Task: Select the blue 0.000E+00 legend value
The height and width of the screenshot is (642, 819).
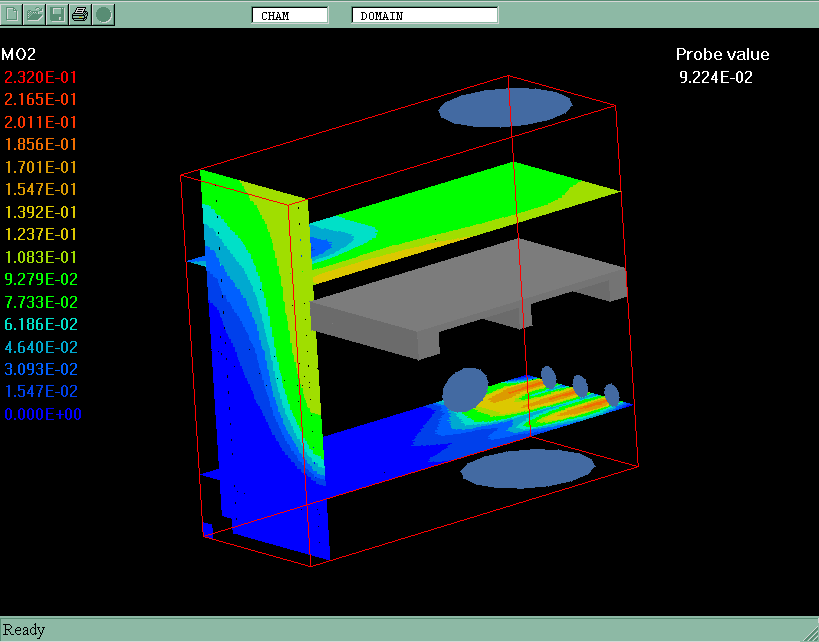Action: [x=41, y=414]
